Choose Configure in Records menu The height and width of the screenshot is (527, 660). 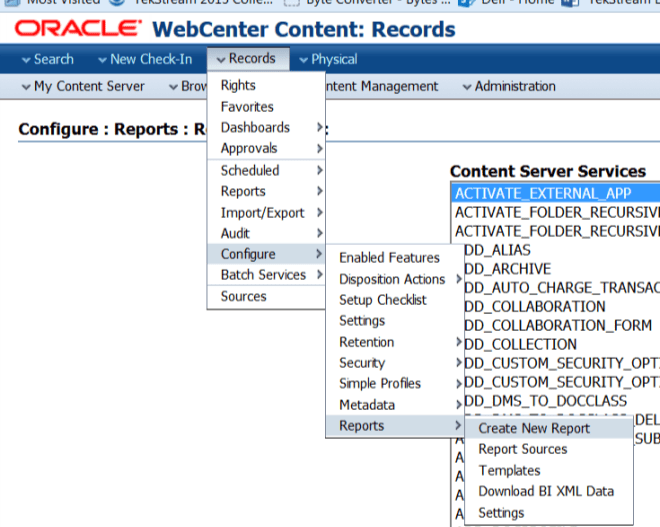266,254
